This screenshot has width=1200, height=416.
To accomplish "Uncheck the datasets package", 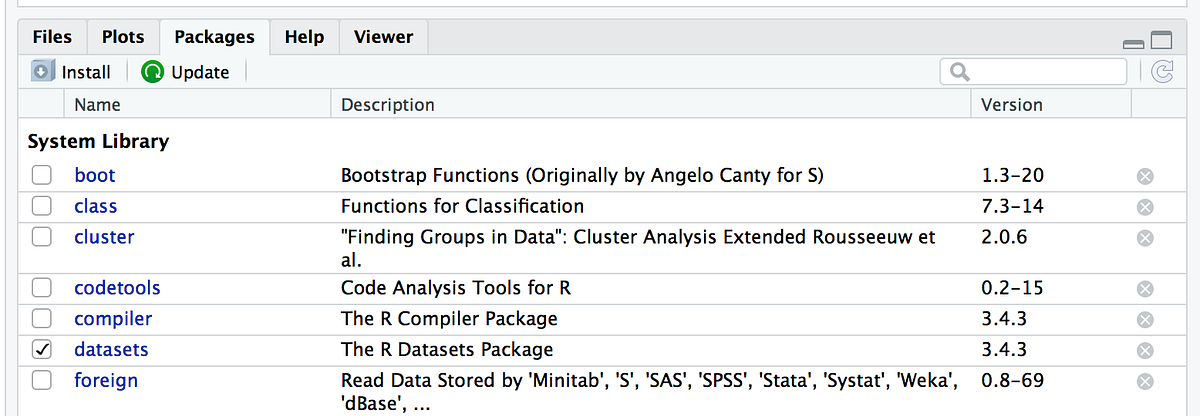I will [42, 350].
